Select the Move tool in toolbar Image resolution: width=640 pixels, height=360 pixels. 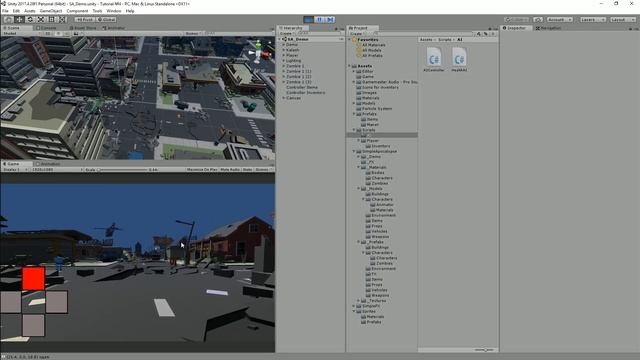pos(19,19)
